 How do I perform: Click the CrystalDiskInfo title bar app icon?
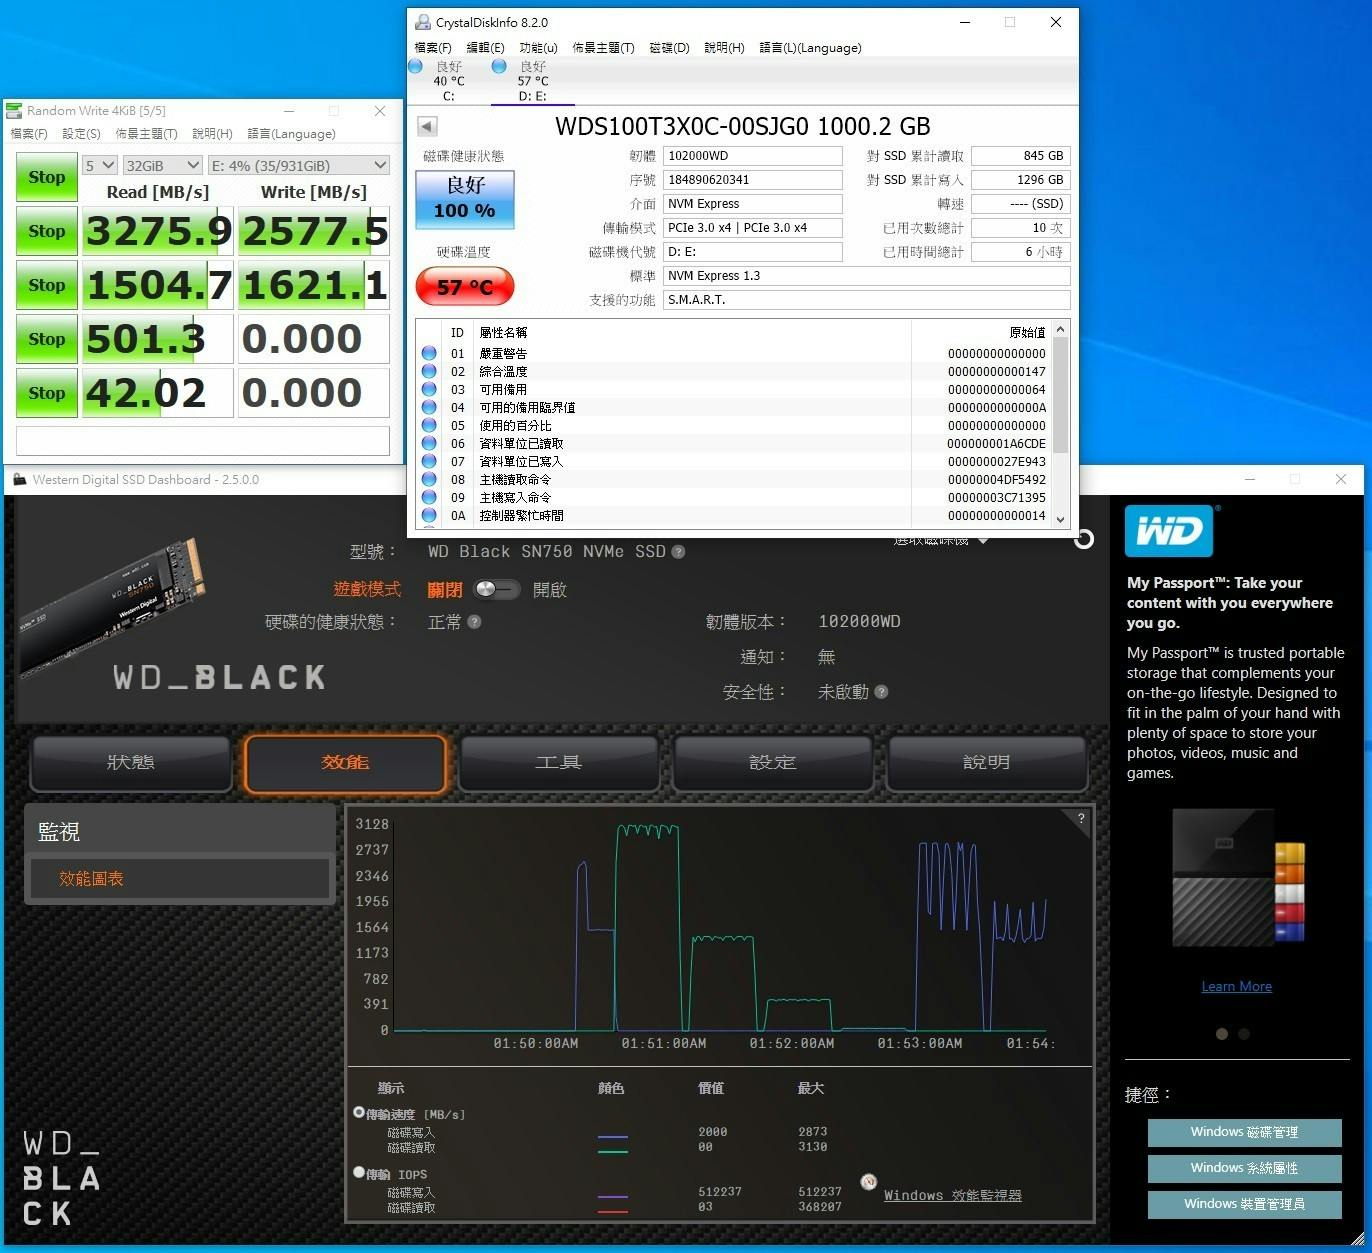(423, 22)
